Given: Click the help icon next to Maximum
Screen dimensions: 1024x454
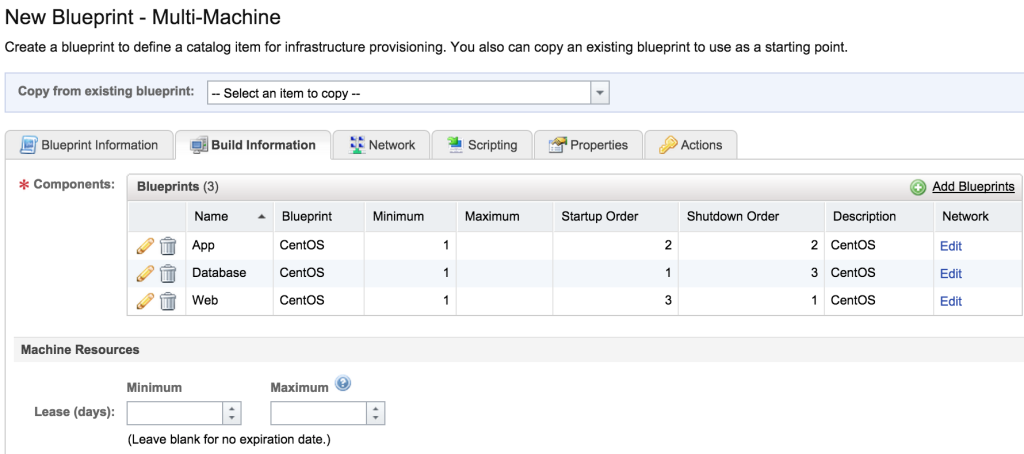Looking at the screenshot, I should 343,384.
